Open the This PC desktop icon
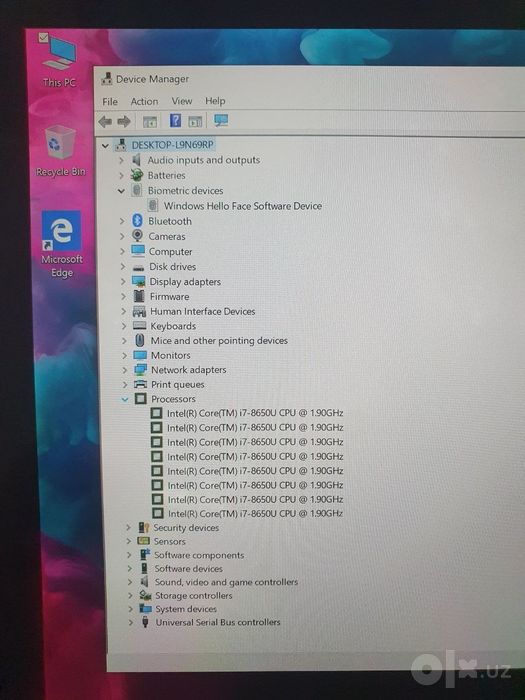The height and width of the screenshot is (700, 525). [59, 60]
